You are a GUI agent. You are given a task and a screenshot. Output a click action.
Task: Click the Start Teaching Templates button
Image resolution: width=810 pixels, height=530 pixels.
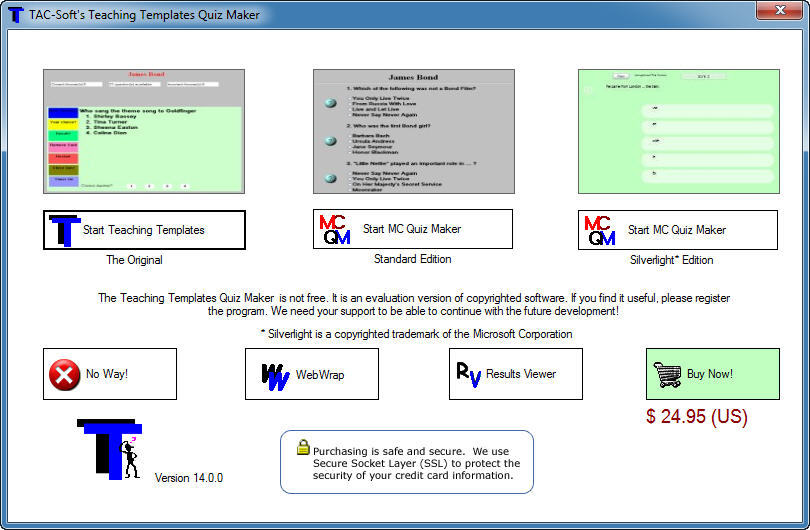tap(144, 230)
